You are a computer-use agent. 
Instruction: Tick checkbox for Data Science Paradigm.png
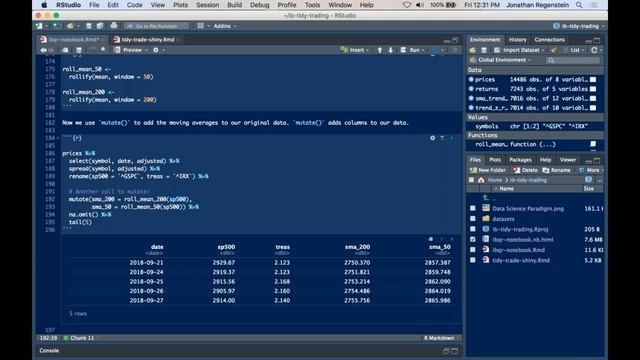(473, 208)
